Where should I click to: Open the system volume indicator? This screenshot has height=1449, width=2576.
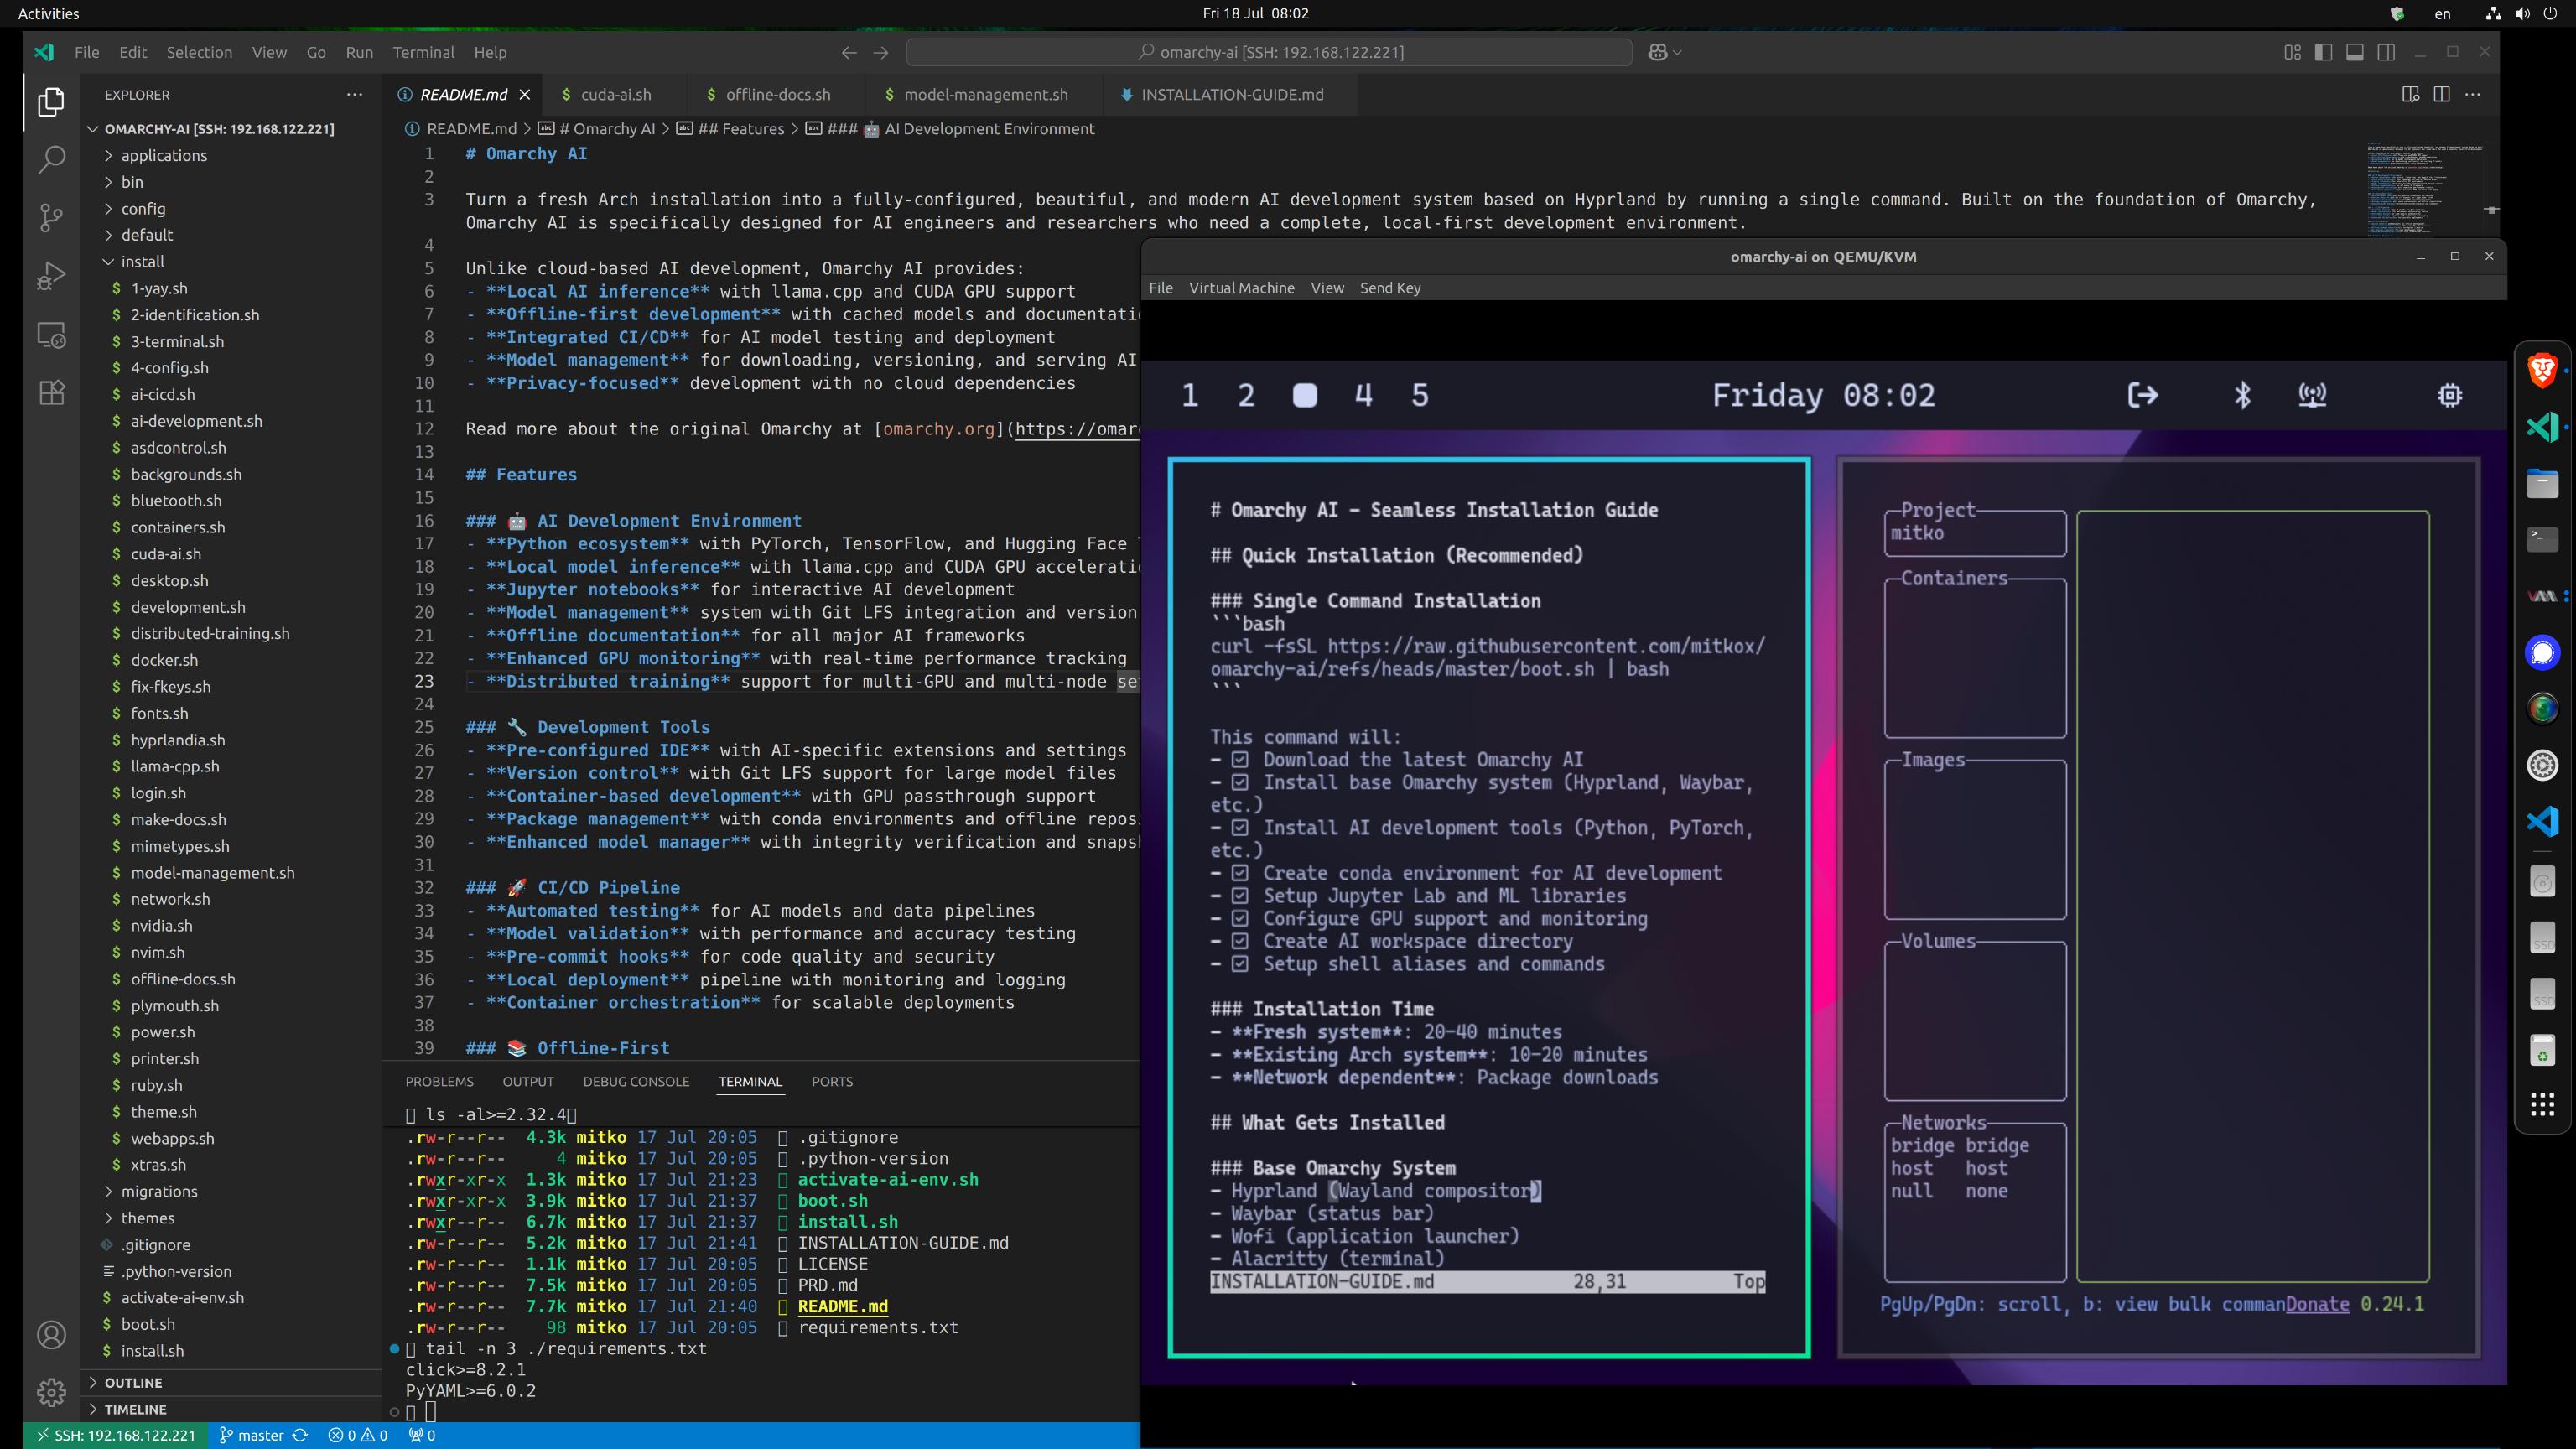point(2522,13)
